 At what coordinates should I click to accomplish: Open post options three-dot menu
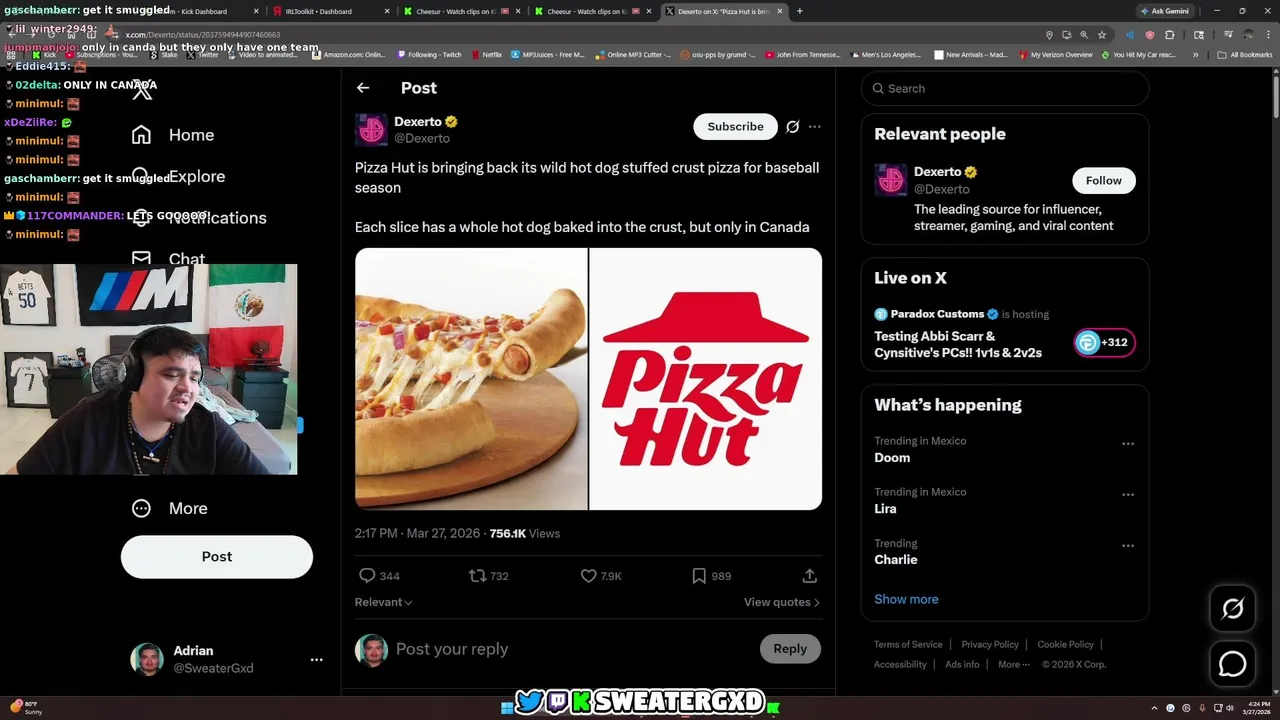point(815,127)
